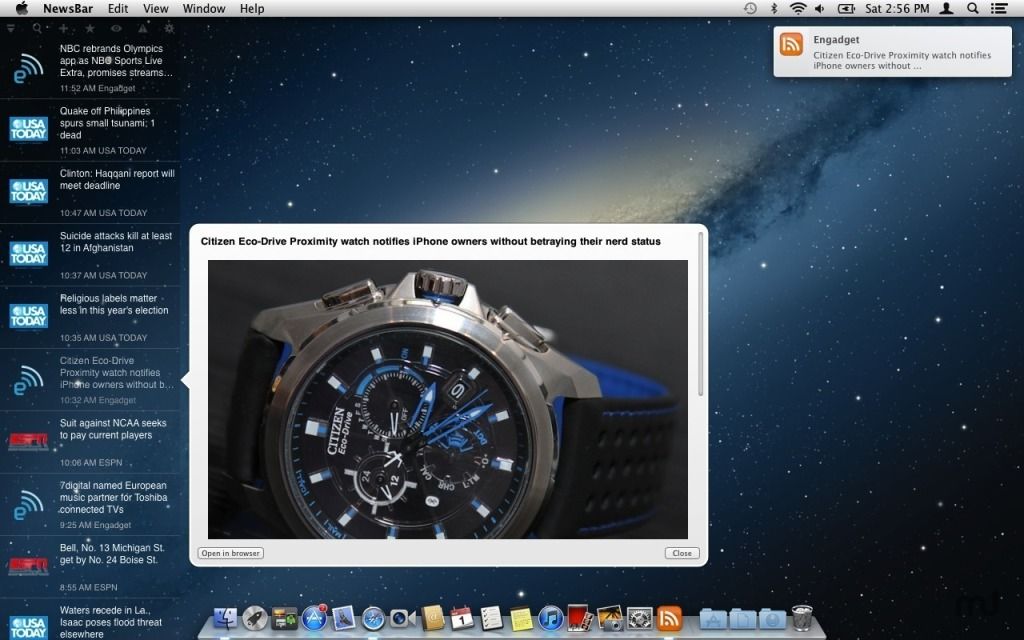This screenshot has height=640, width=1024.
Task: Select Waters recede in La. story
Action: pos(90,620)
